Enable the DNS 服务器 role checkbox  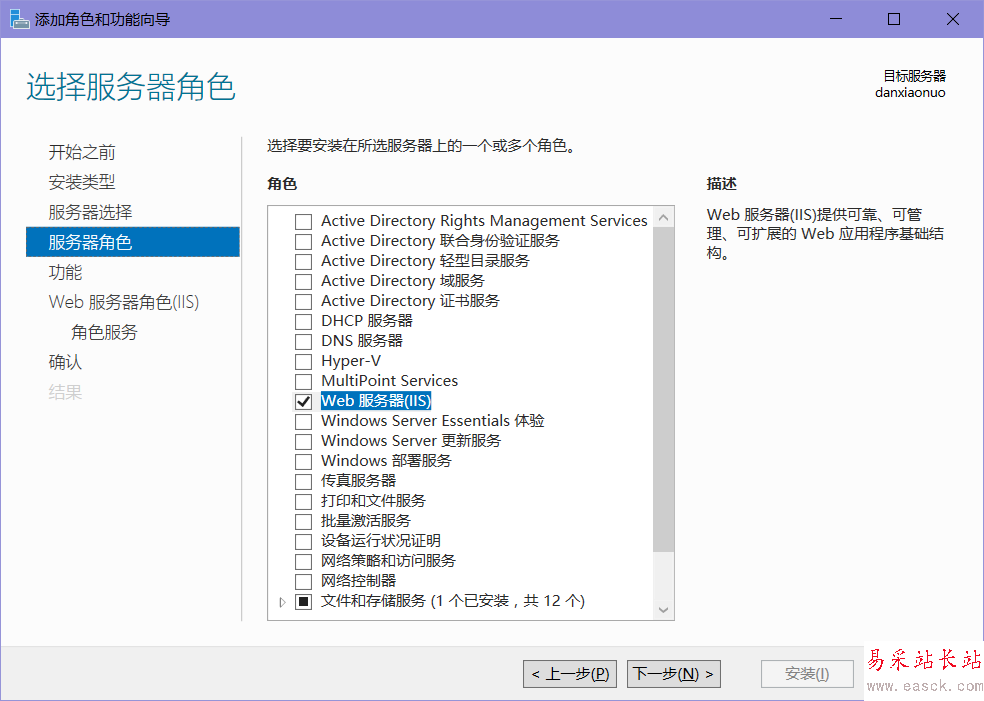tap(303, 342)
